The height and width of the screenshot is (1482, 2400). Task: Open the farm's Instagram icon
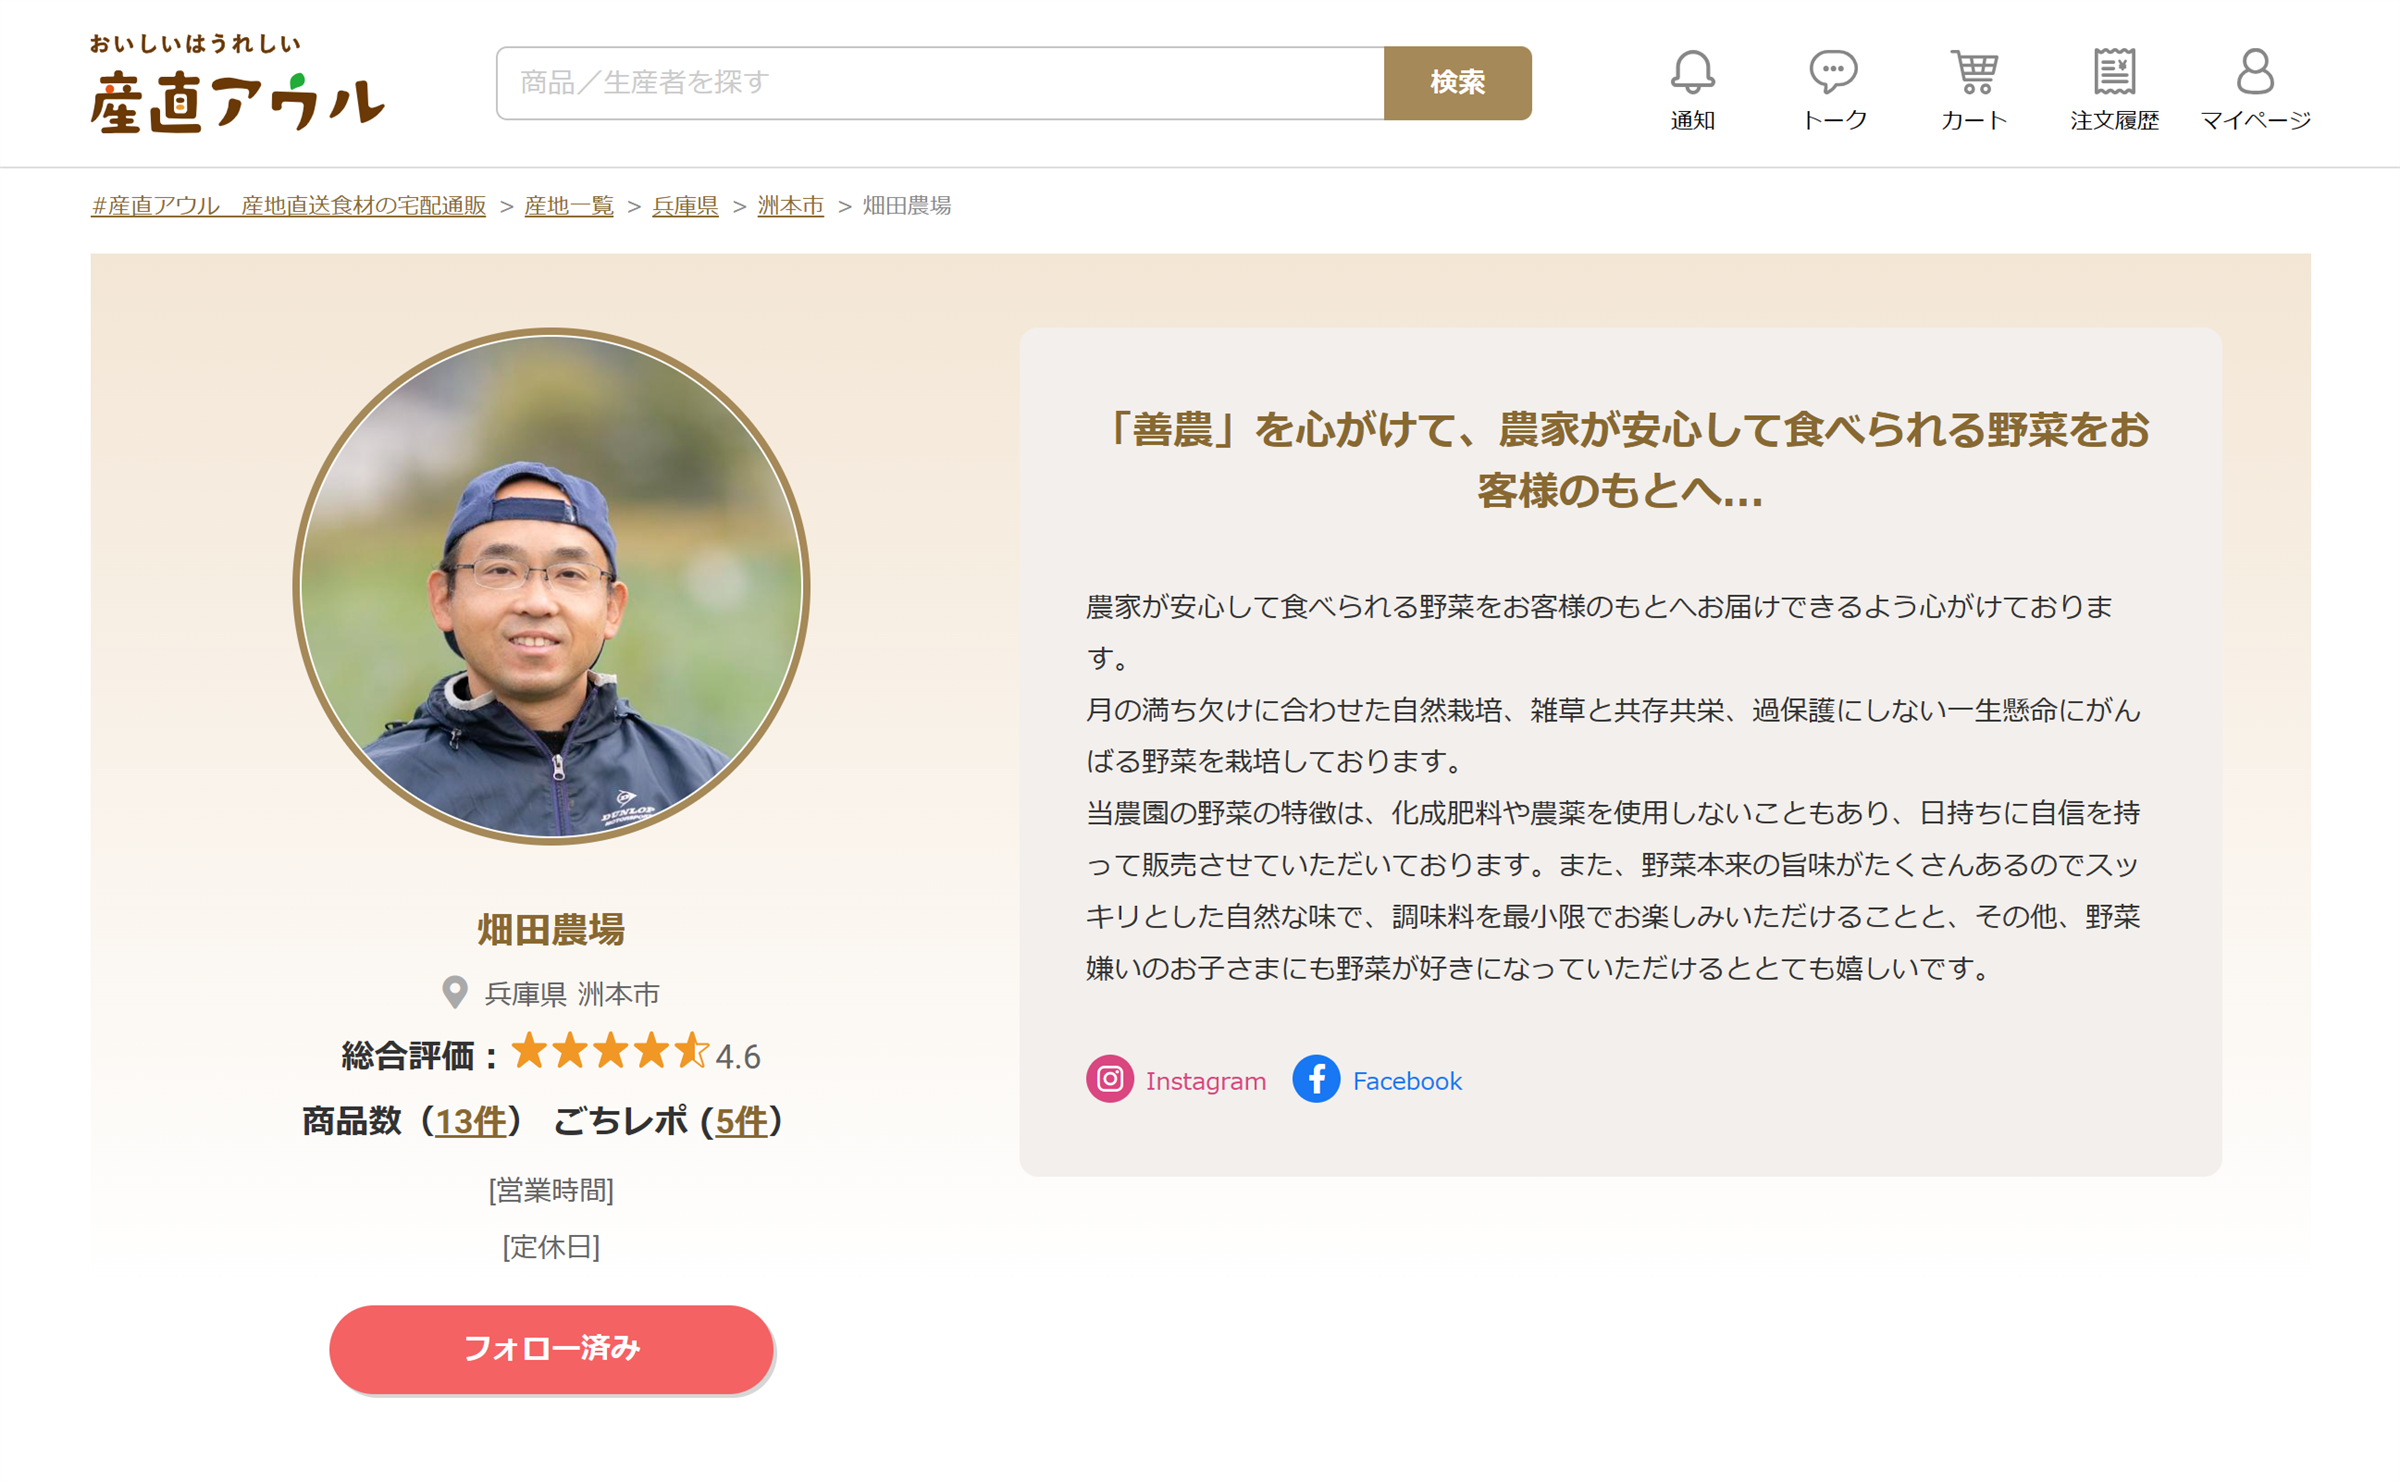click(x=1110, y=1079)
